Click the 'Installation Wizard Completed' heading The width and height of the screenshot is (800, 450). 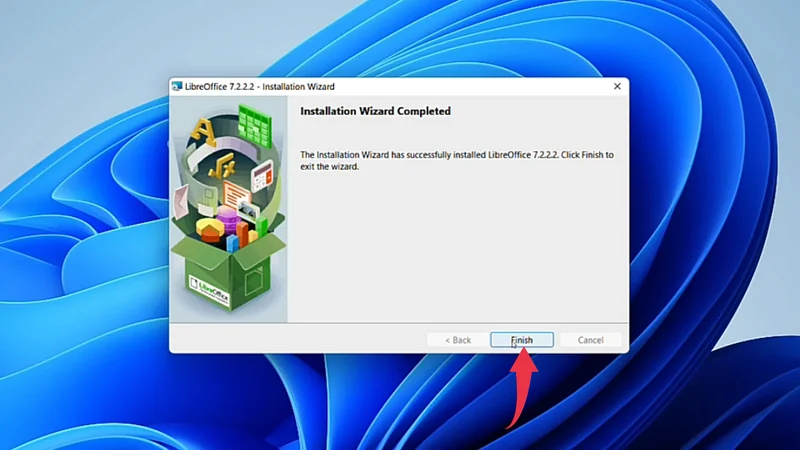click(x=375, y=111)
